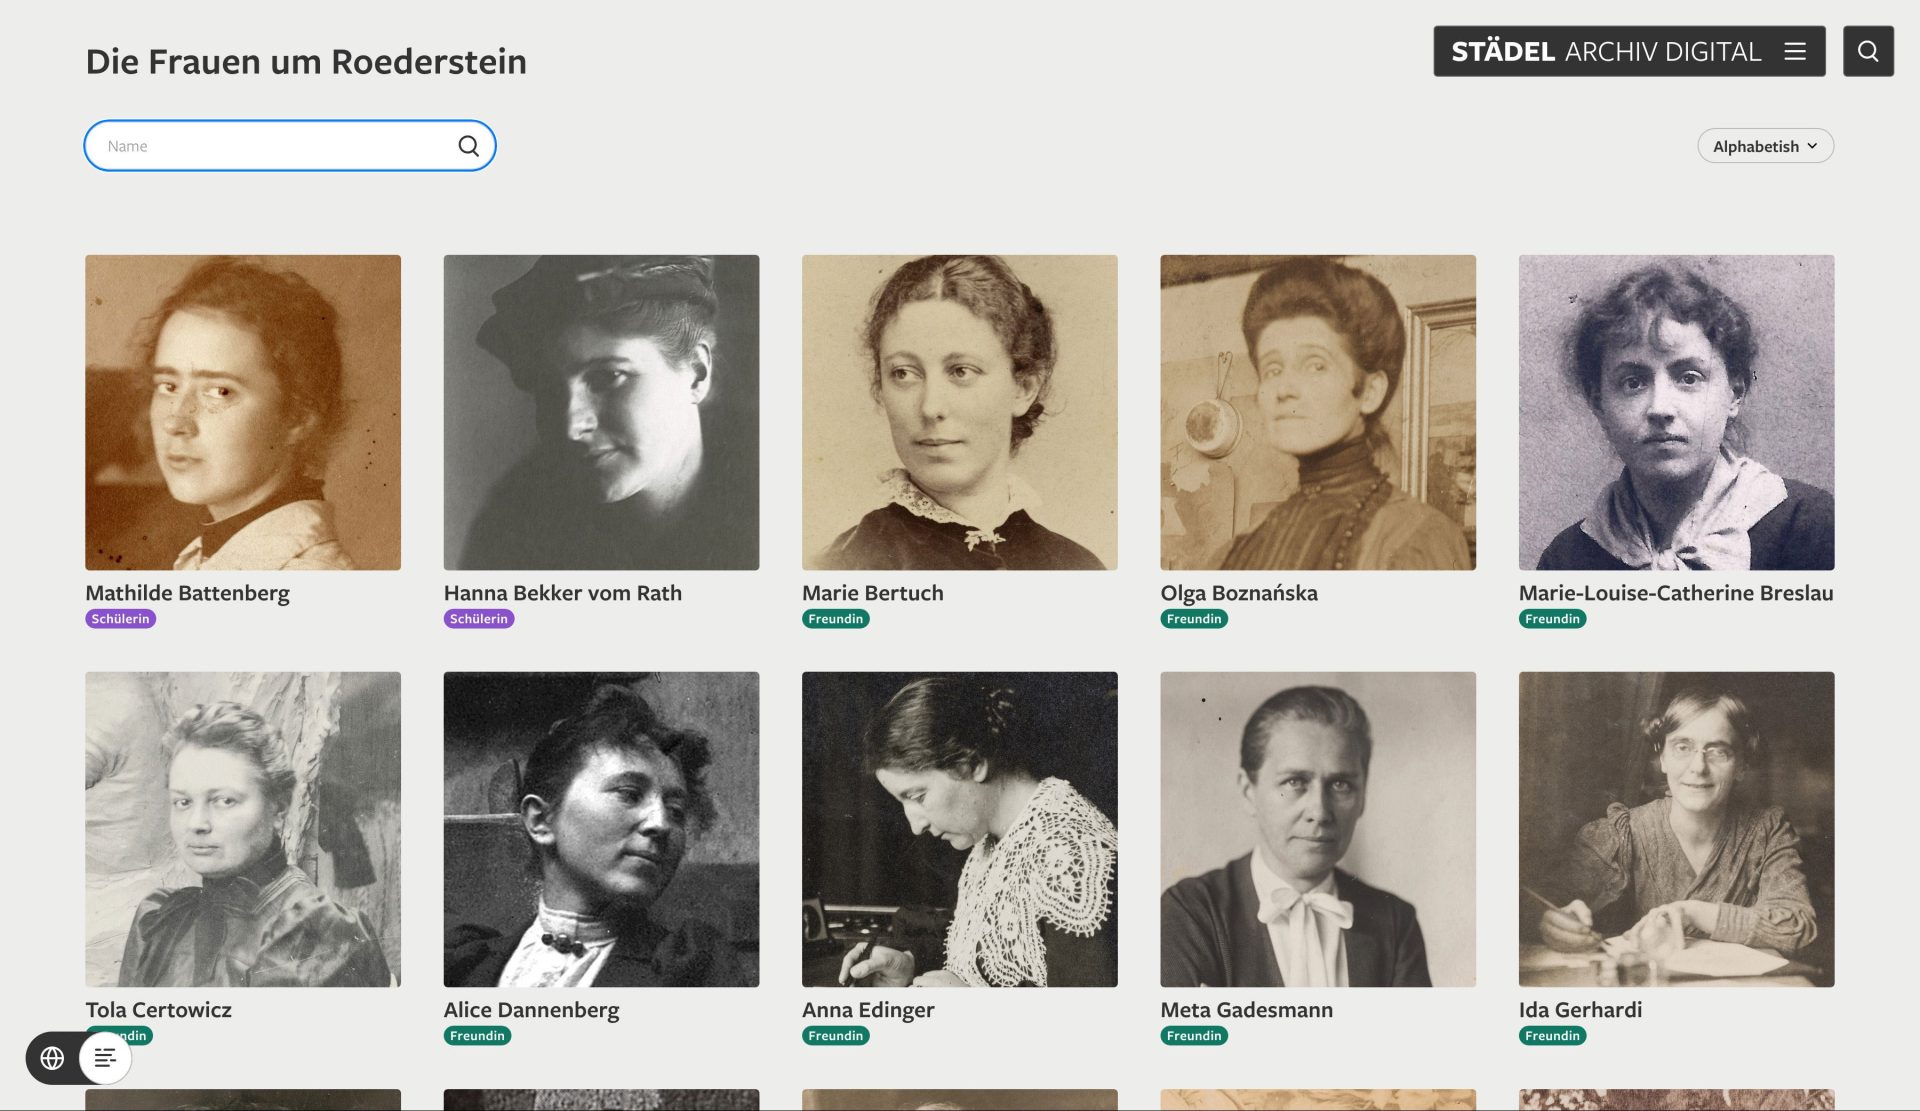Open the hamburger menu icon
This screenshot has height=1111, width=1920.
tap(1795, 51)
